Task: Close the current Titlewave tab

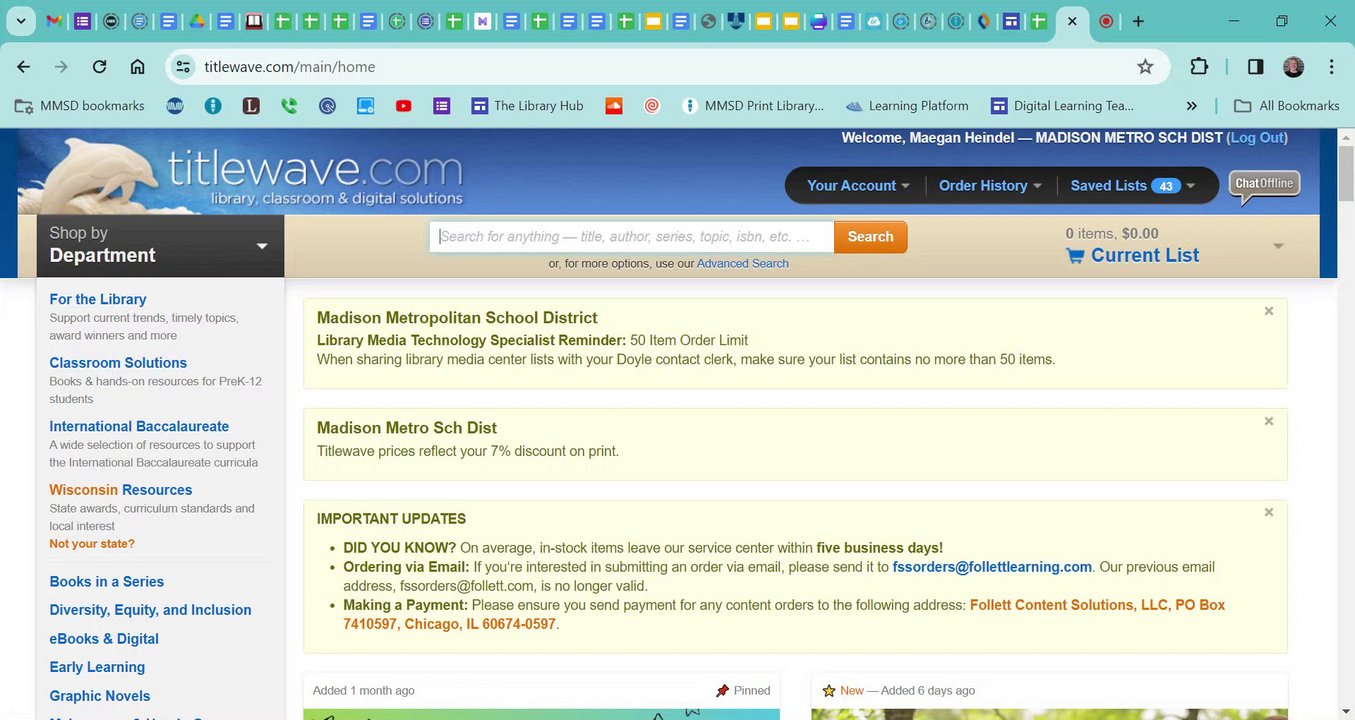Action: click(x=1072, y=21)
